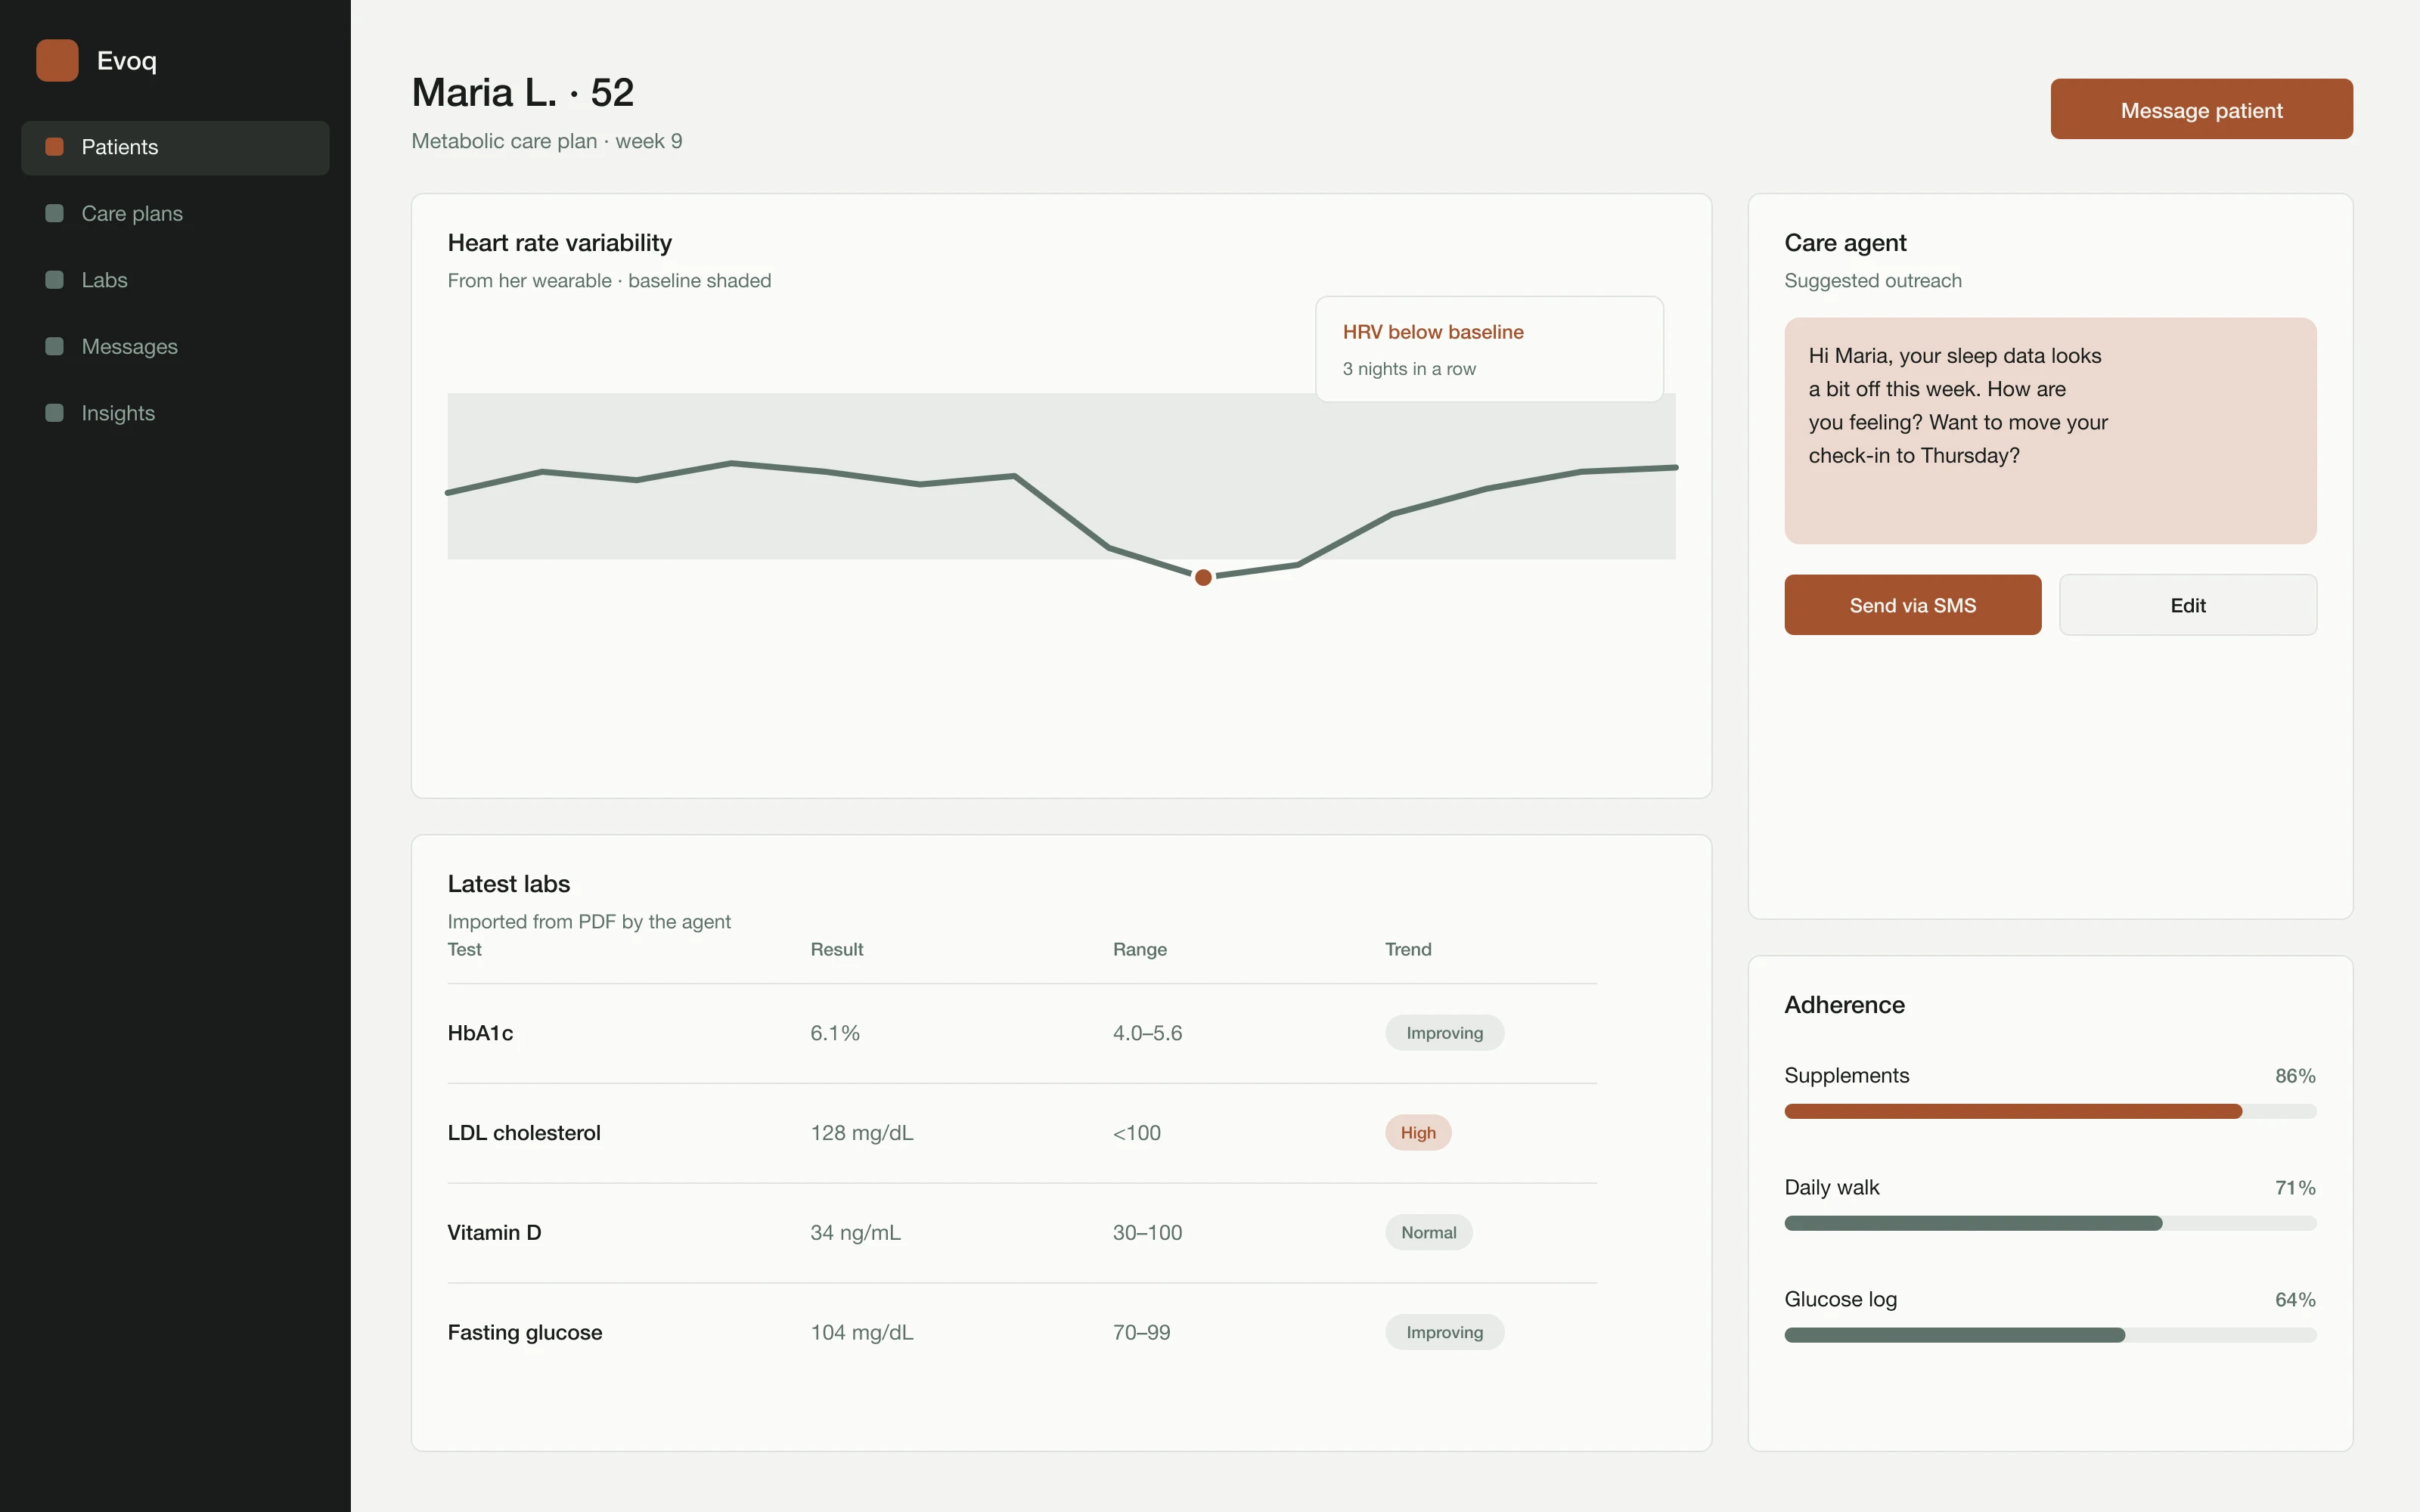This screenshot has width=2420, height=1512.
Task: Open the Patients section
Action: tap(175, 147)
